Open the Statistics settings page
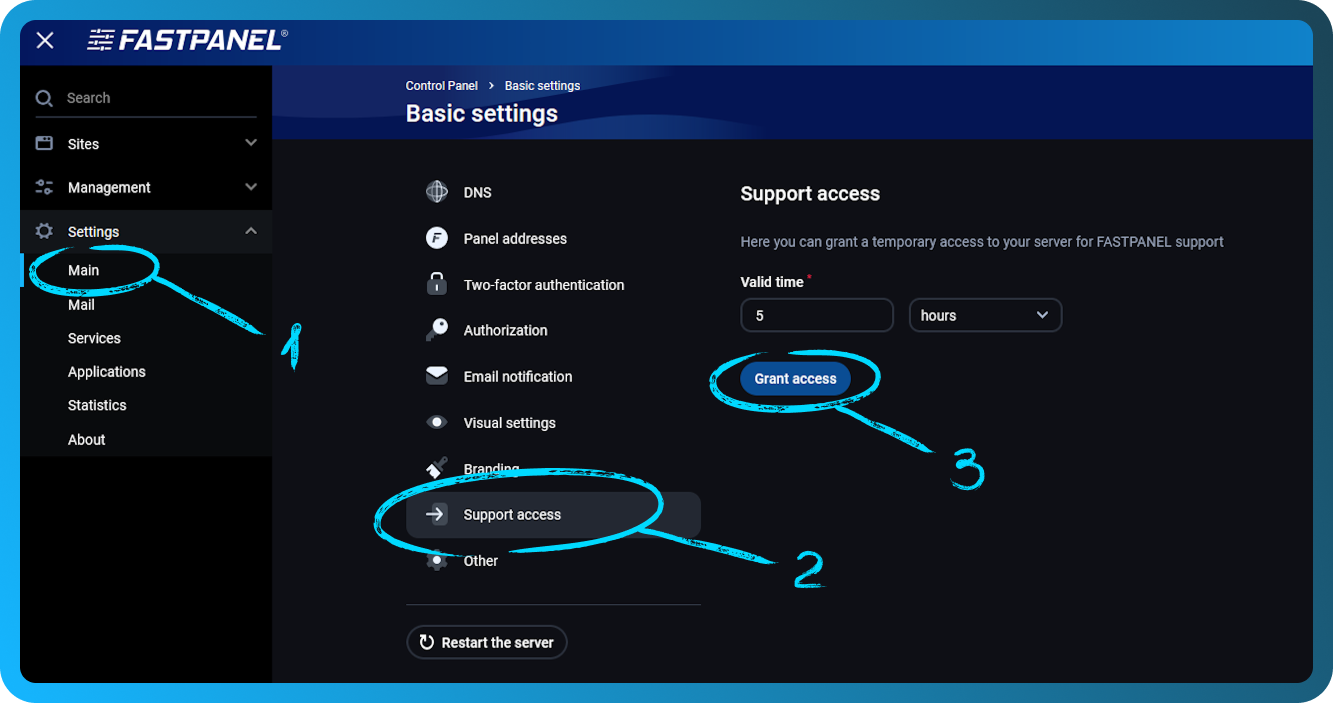1333x703 pixels. point(97,405)
